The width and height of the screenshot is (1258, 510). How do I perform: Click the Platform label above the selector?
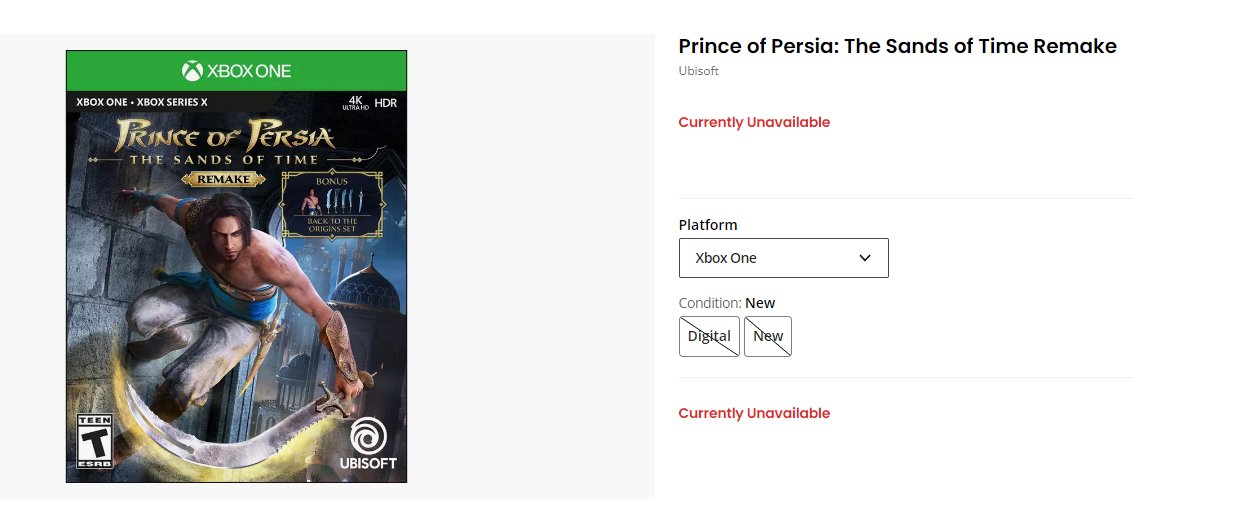click(x=708, y=225)
